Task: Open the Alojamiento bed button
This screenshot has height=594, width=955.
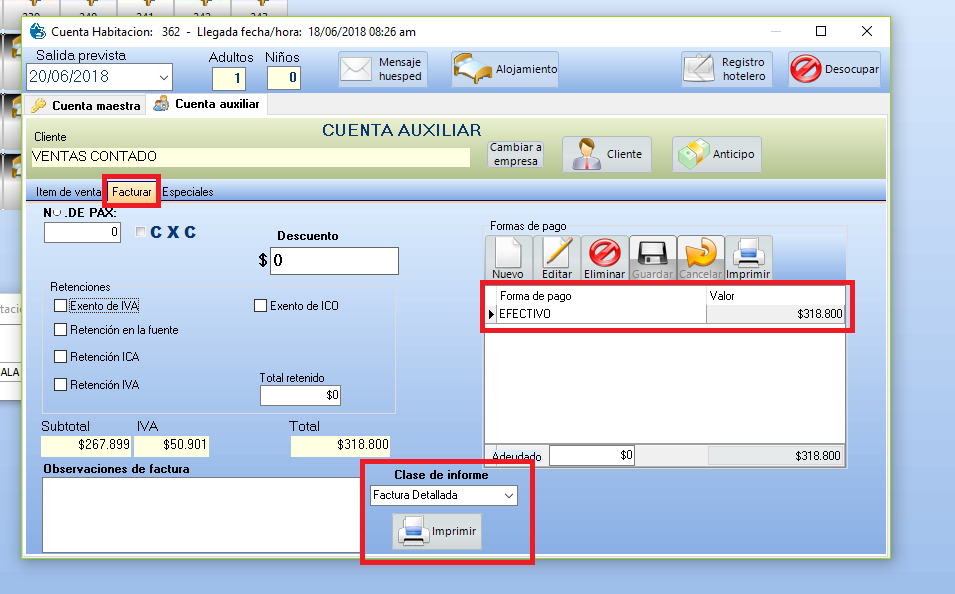Action: click(x=505, y=70)
